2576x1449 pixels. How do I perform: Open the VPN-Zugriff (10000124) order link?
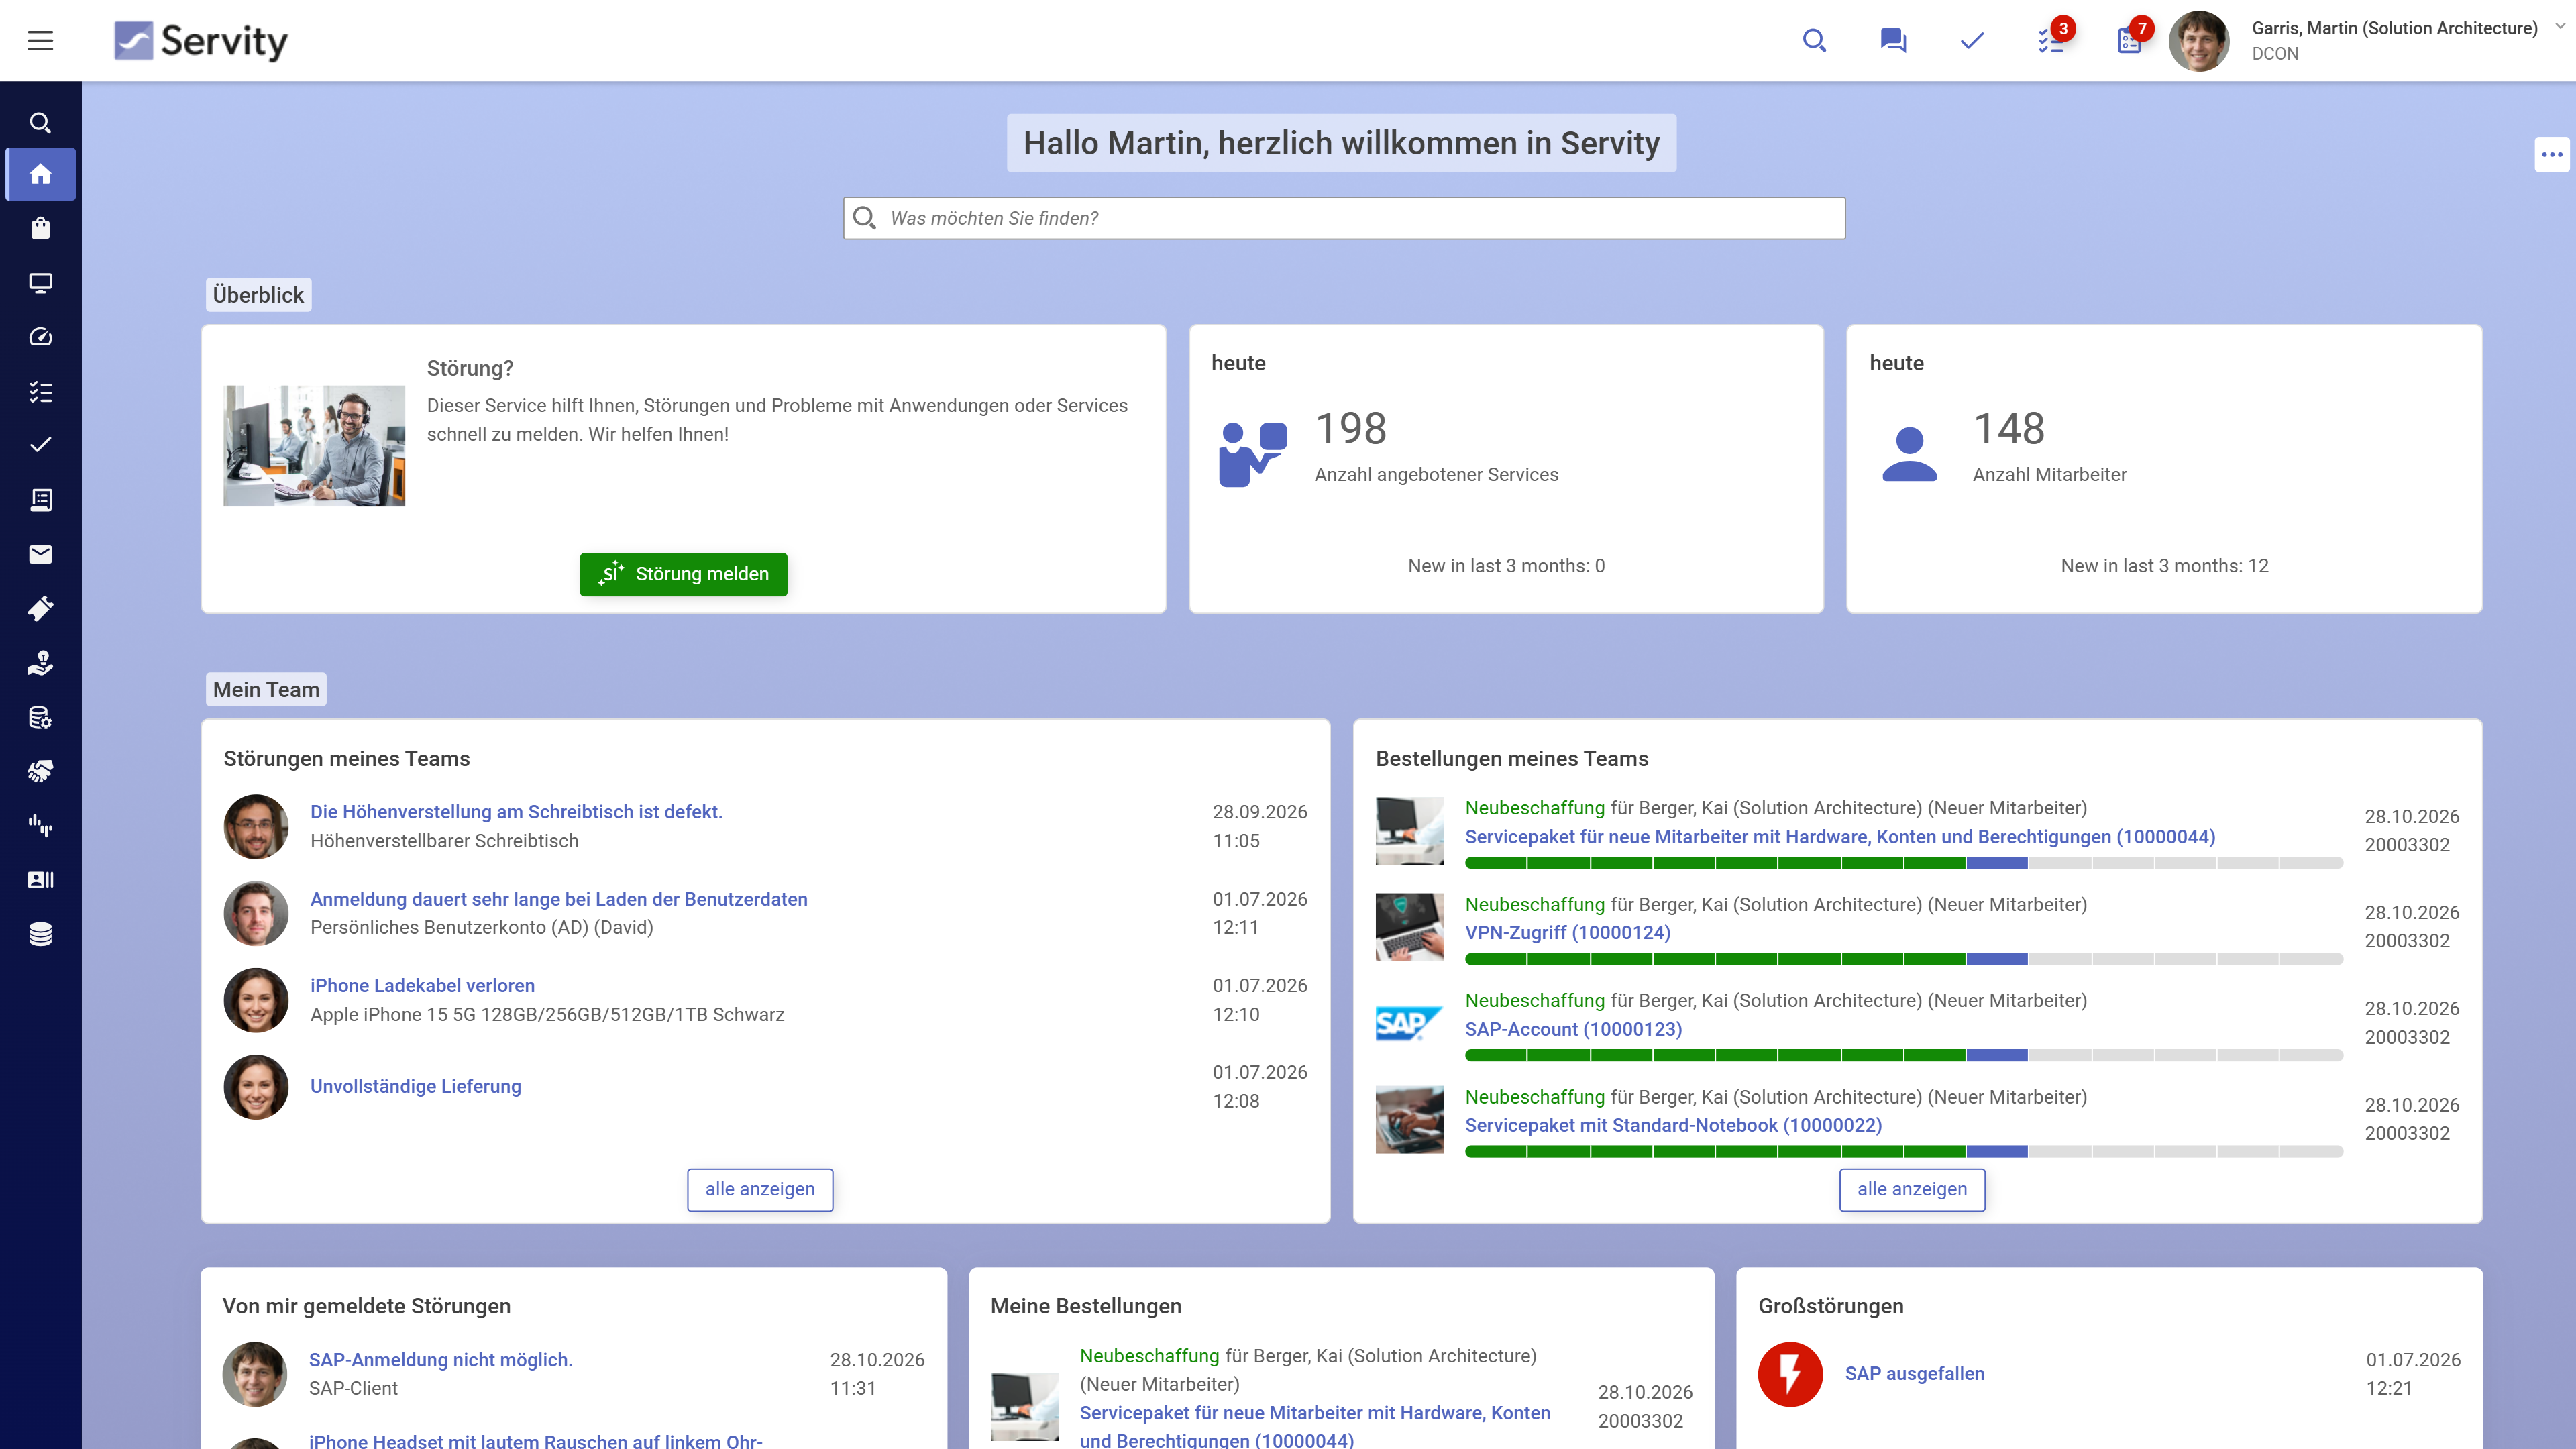(x=1567, y=932)
